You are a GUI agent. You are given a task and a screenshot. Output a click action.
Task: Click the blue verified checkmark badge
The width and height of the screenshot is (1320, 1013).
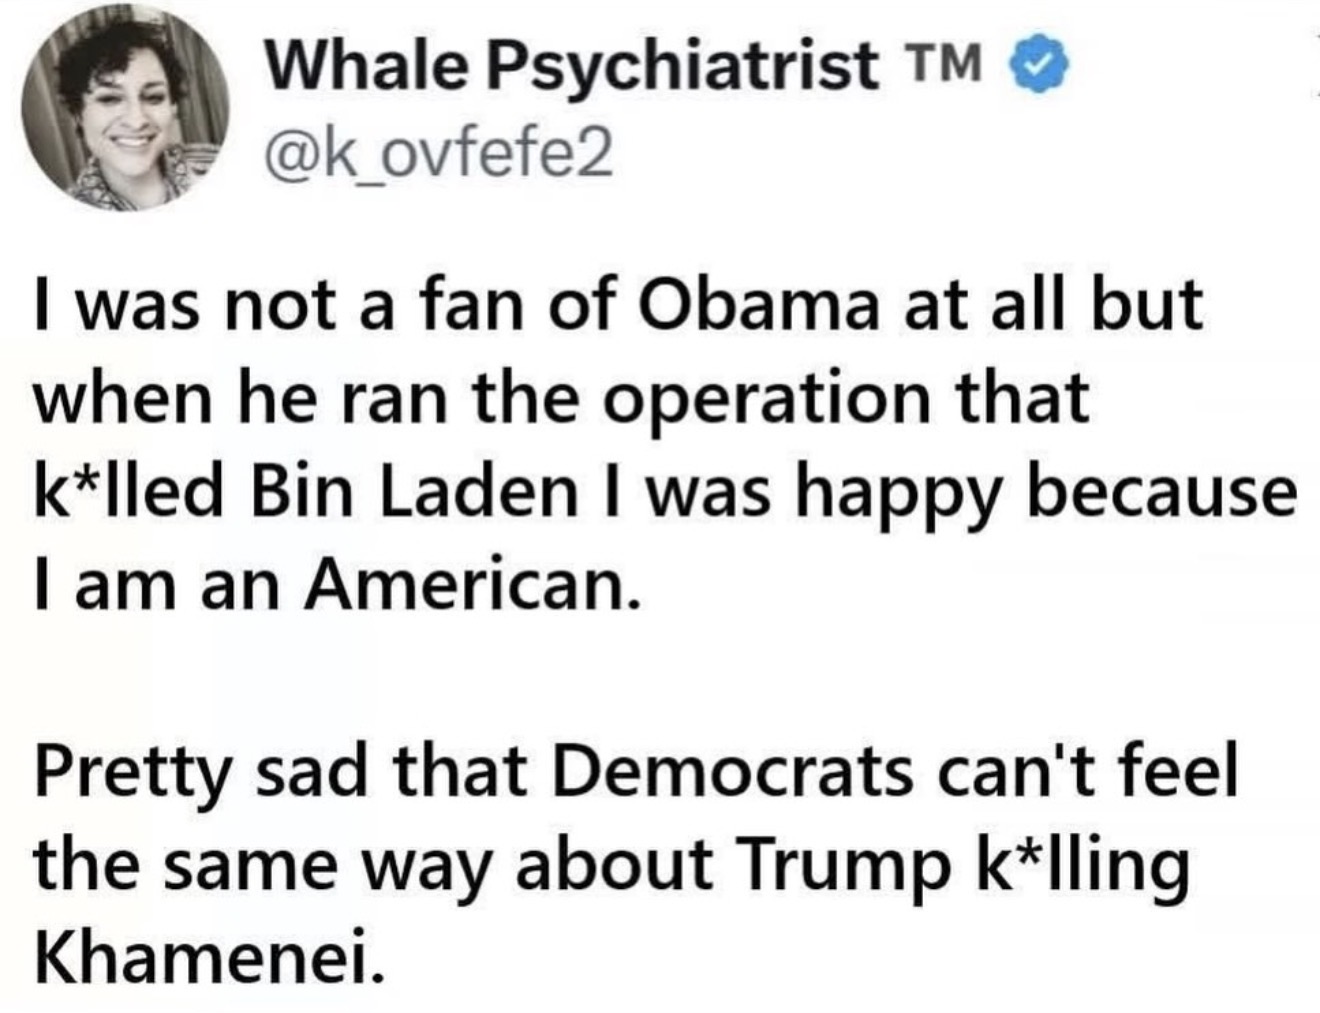[x=1043, y=68]
